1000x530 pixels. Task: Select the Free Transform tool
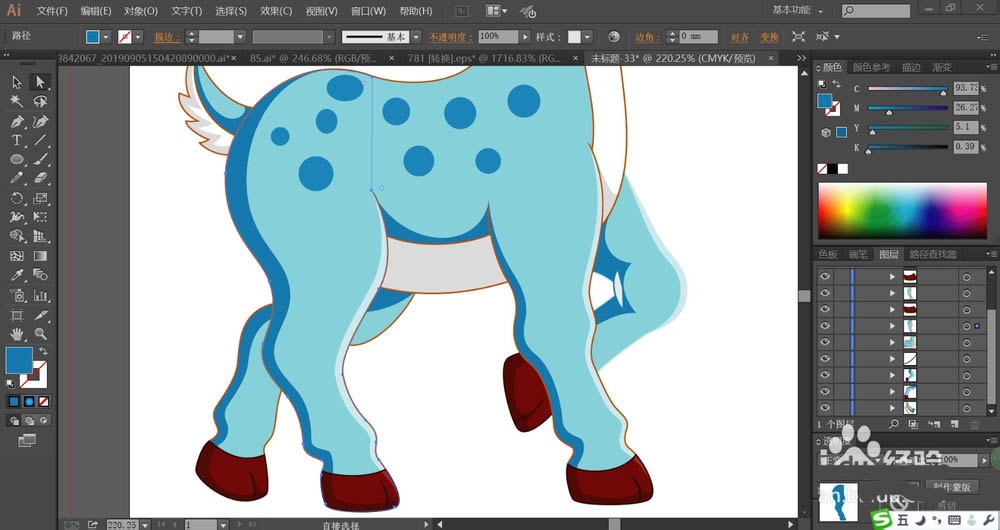[40, 217]
